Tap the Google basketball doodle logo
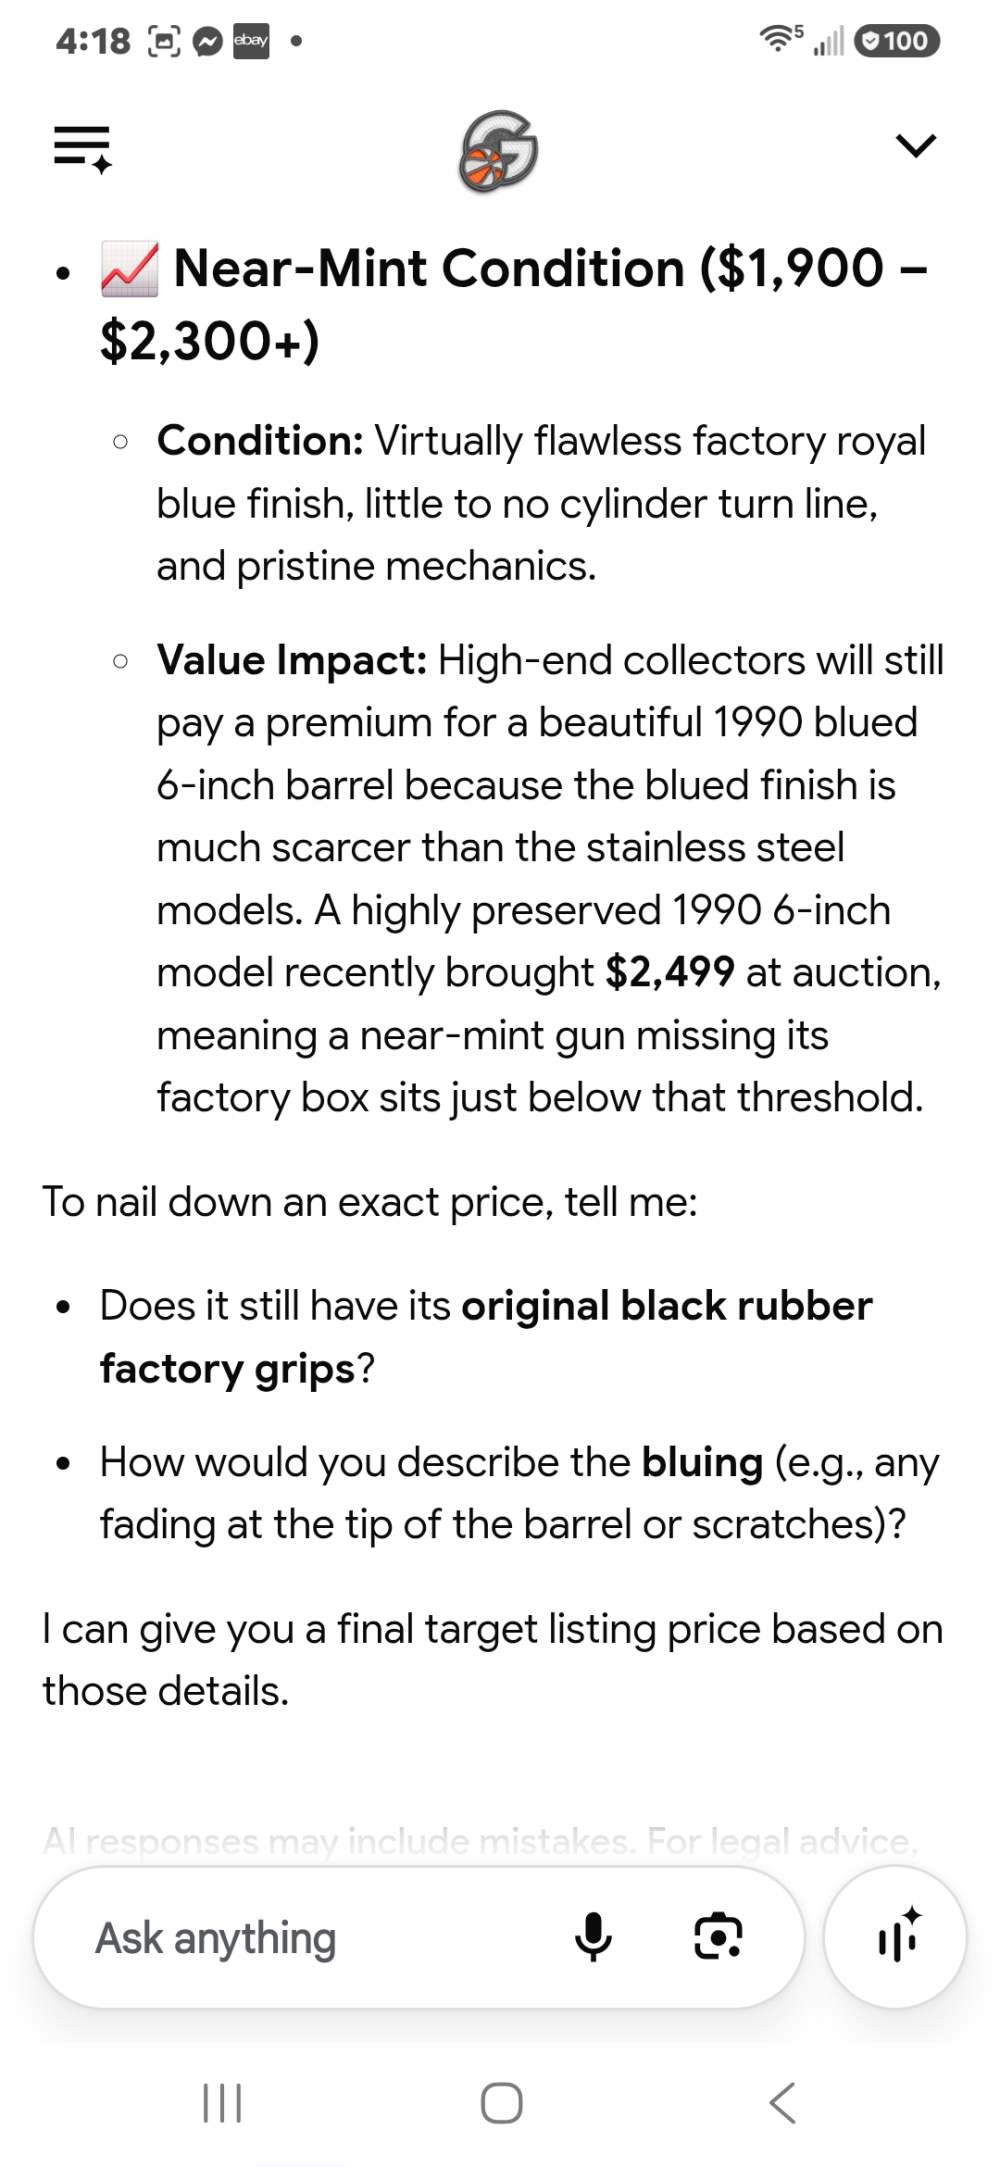Screen dimensions: 1000x2167 pyautogui.click(x=498, y=150)
